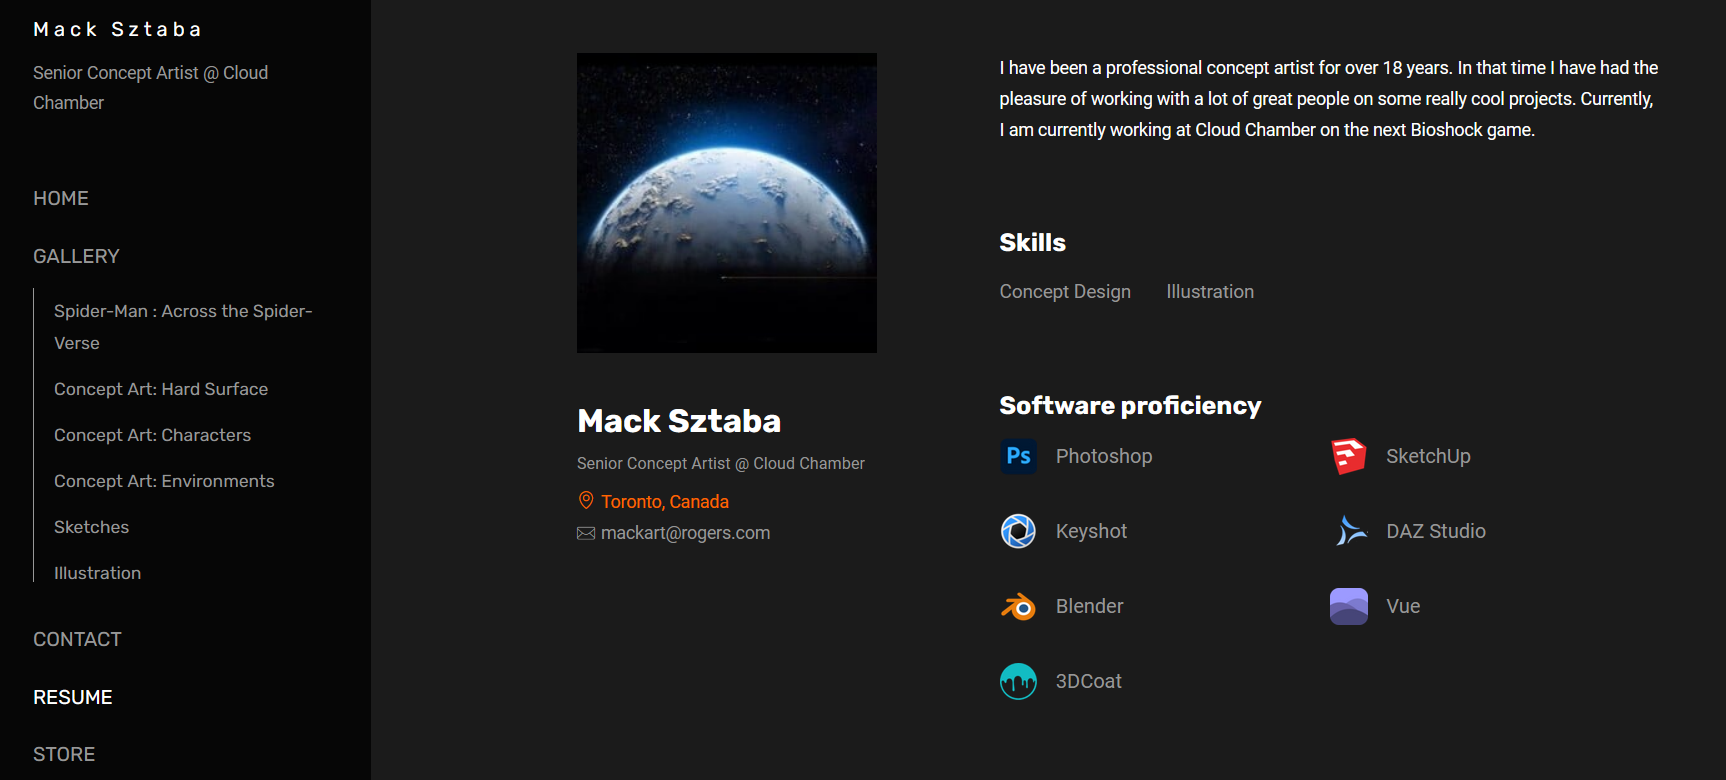Click the DAZ Studio logo icon
Viewport: 1726px width, 780px height.
pos(1348,531)
